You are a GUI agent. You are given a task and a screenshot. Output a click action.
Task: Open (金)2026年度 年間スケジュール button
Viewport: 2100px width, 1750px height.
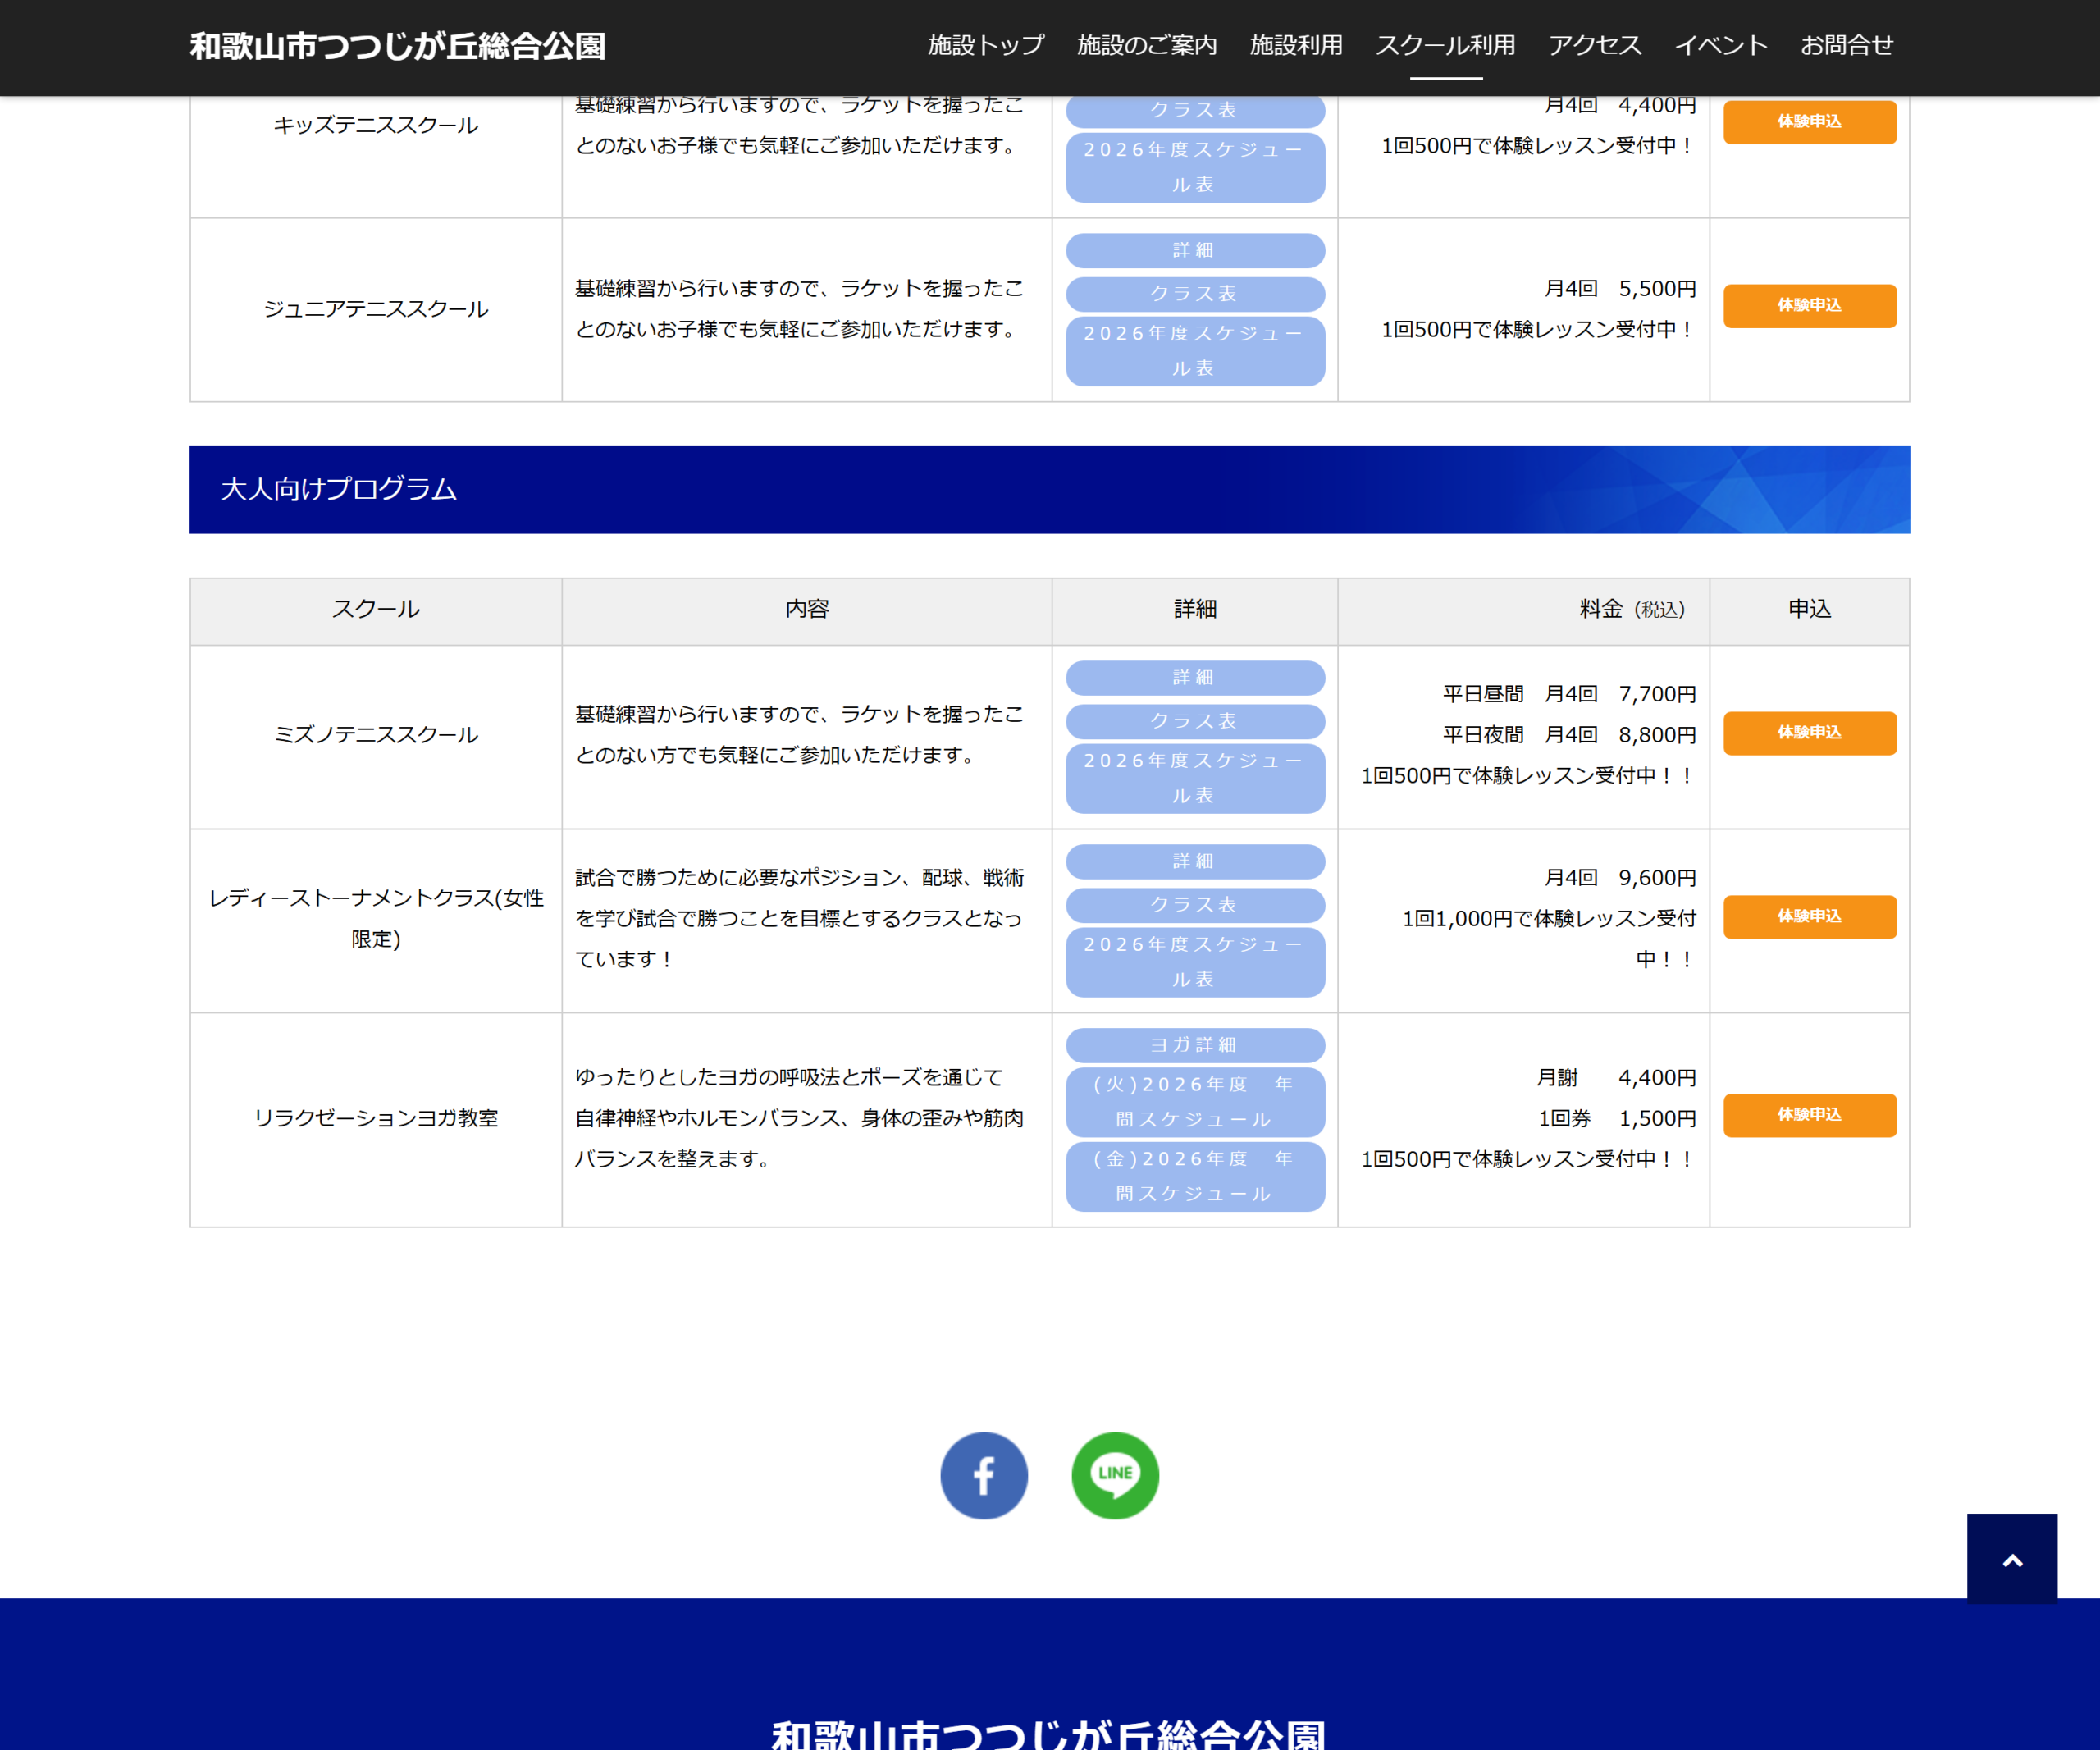(x=1195, y=1176)
